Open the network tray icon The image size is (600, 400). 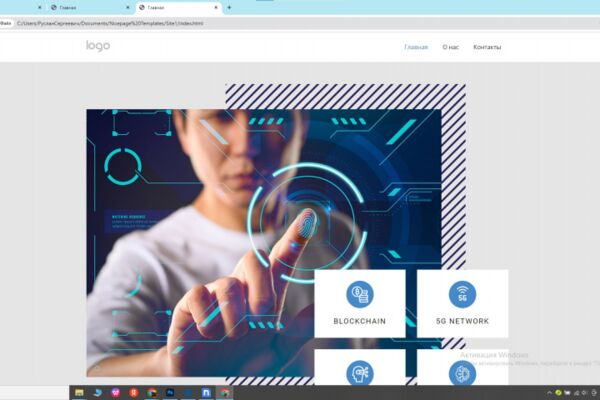[576, 393]
